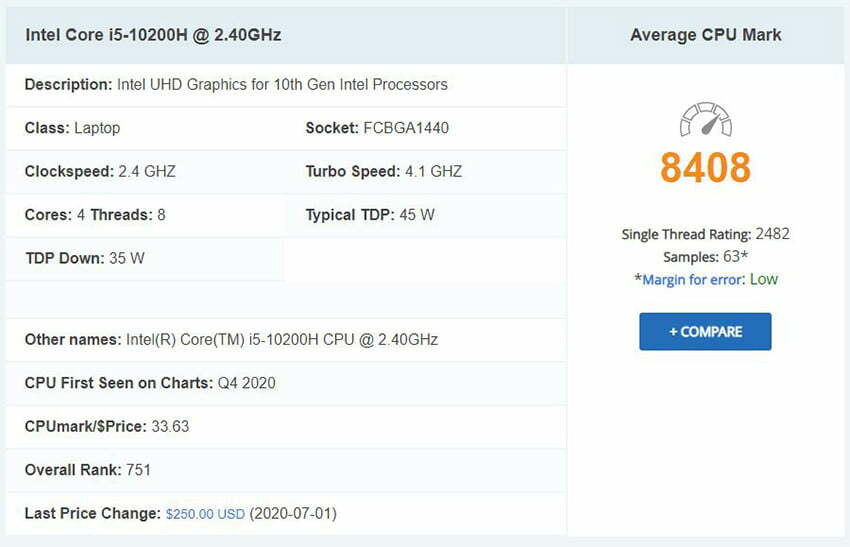Click the Class: Laptop entry
The width and height of the screenshot is (850, 547).
[x=73, y=128]
